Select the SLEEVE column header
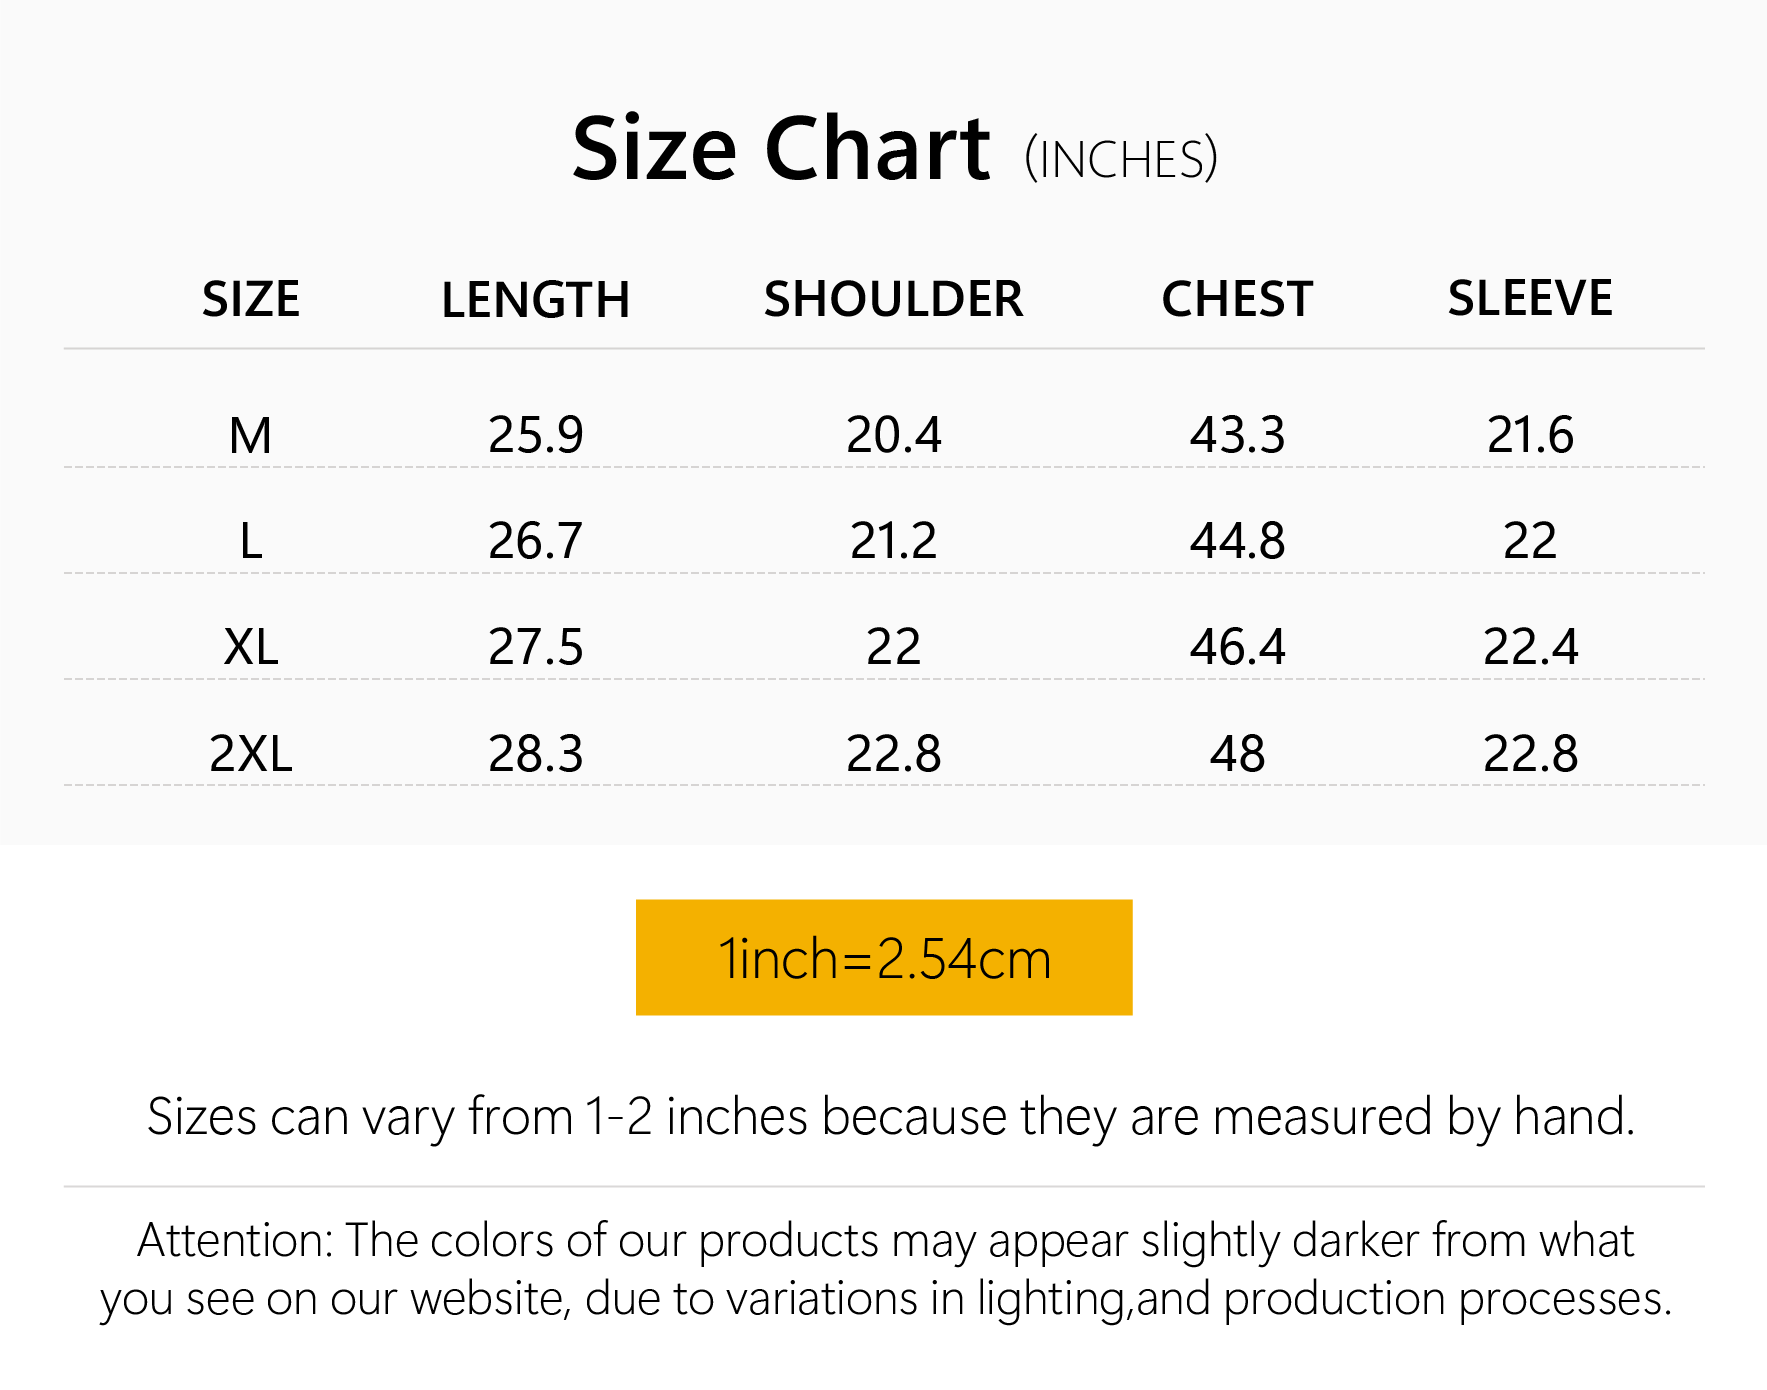This screenshot has height=1390, width=1767. click(x=1530, y=298)
